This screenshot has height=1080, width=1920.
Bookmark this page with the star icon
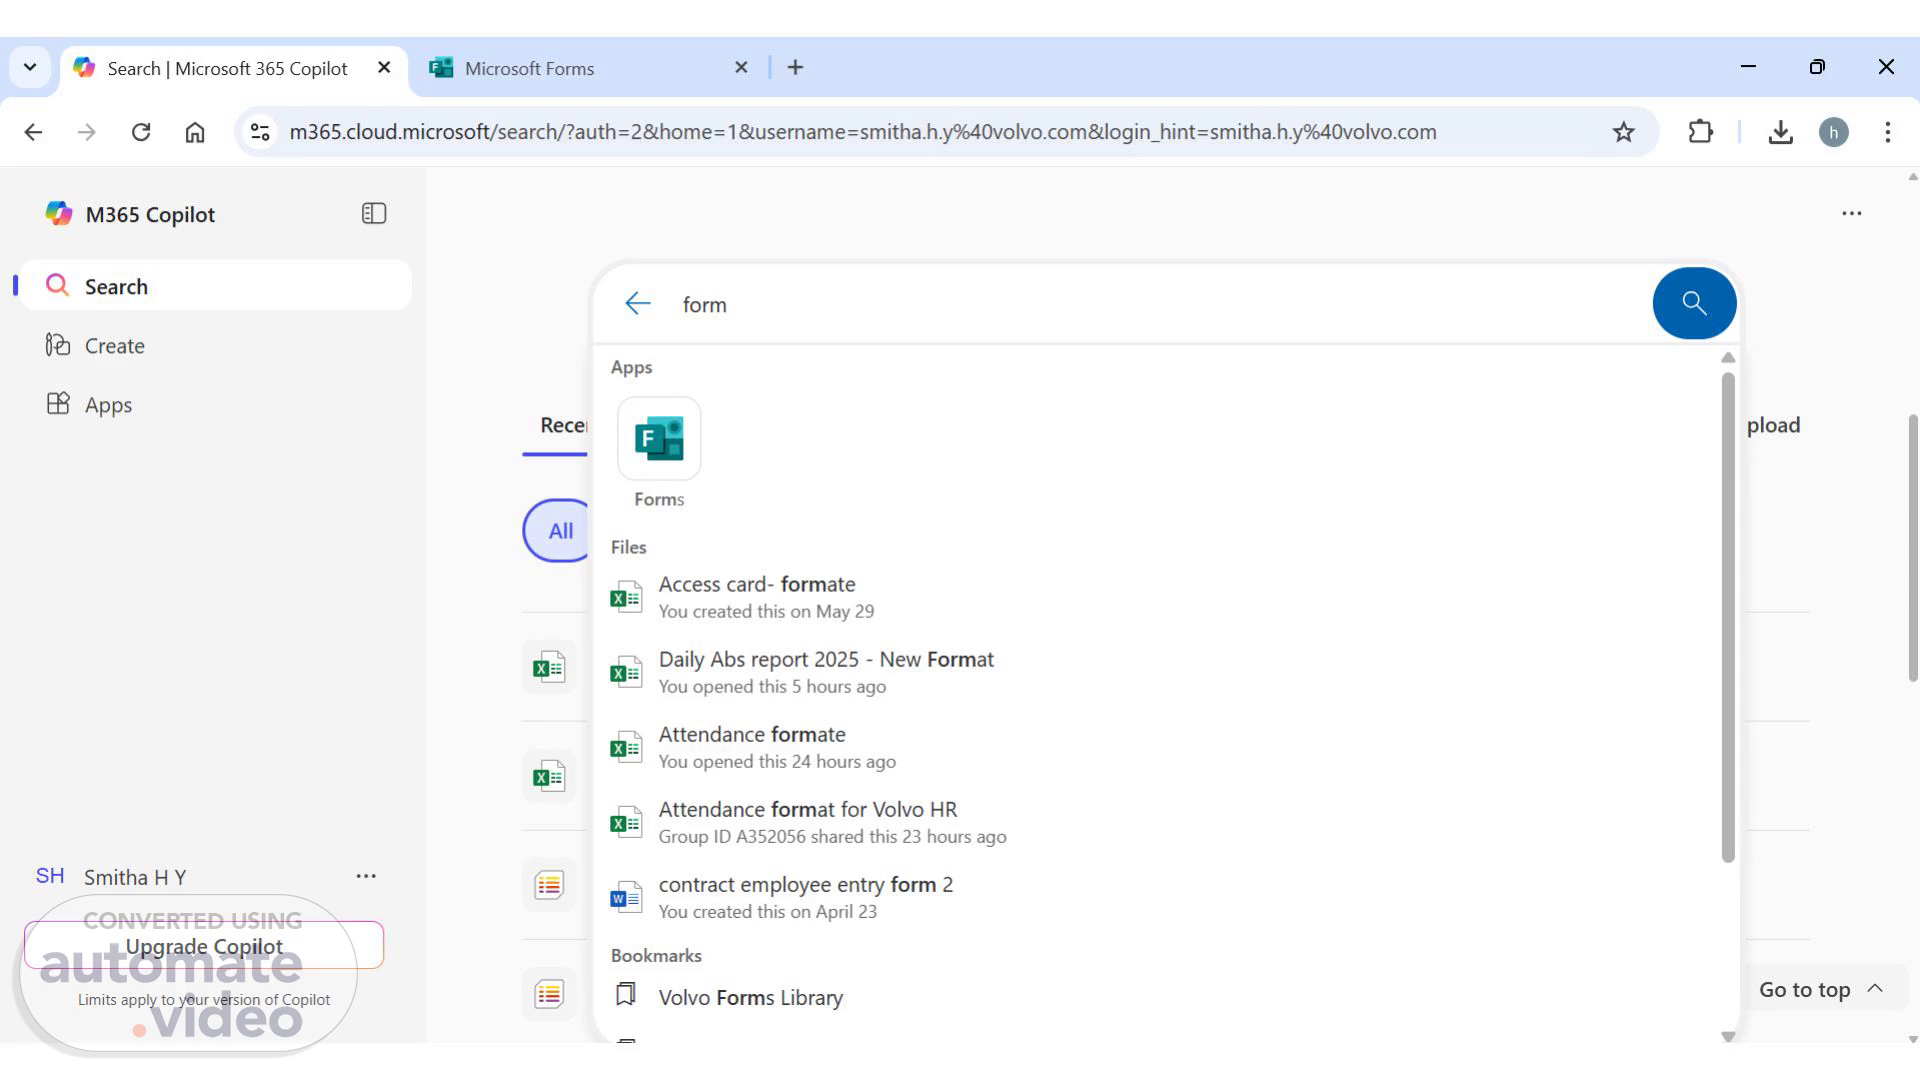pos(1623,132)
